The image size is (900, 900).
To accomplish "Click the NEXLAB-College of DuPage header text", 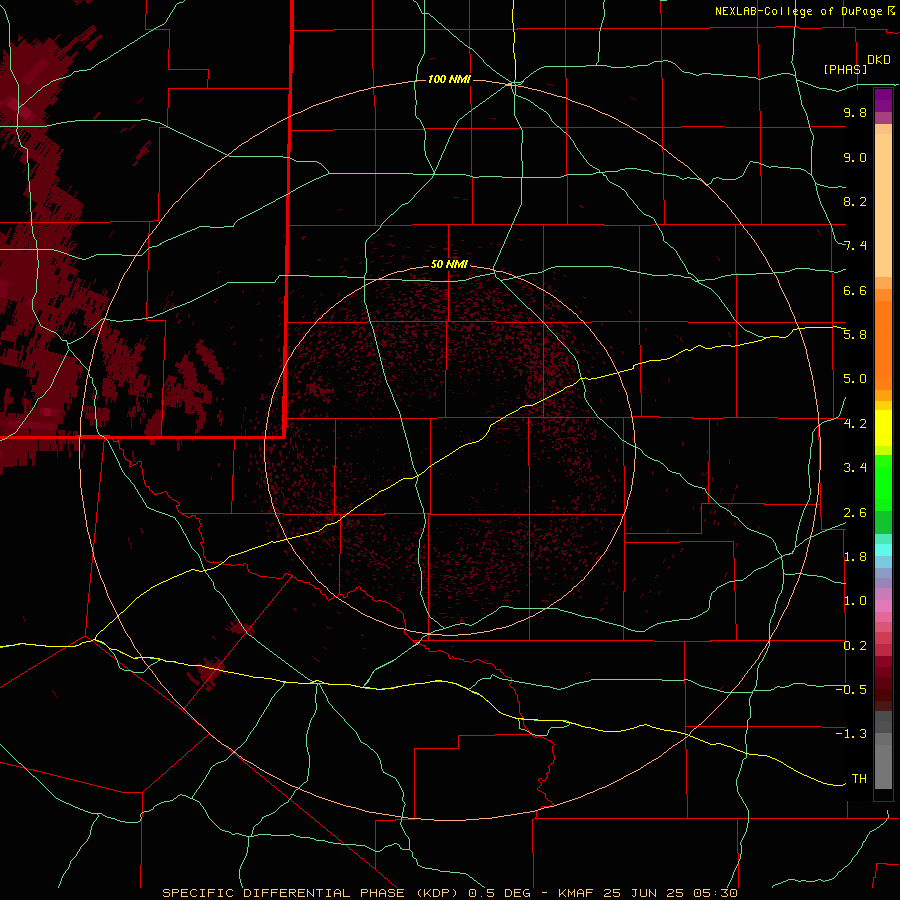I will 799,11.
